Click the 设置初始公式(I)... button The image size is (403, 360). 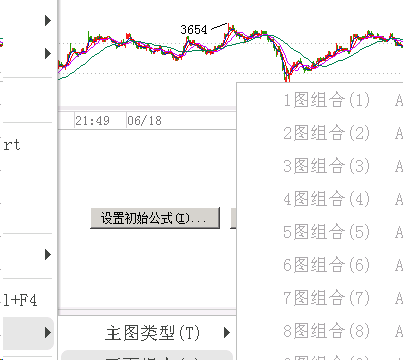click(155, 218)
